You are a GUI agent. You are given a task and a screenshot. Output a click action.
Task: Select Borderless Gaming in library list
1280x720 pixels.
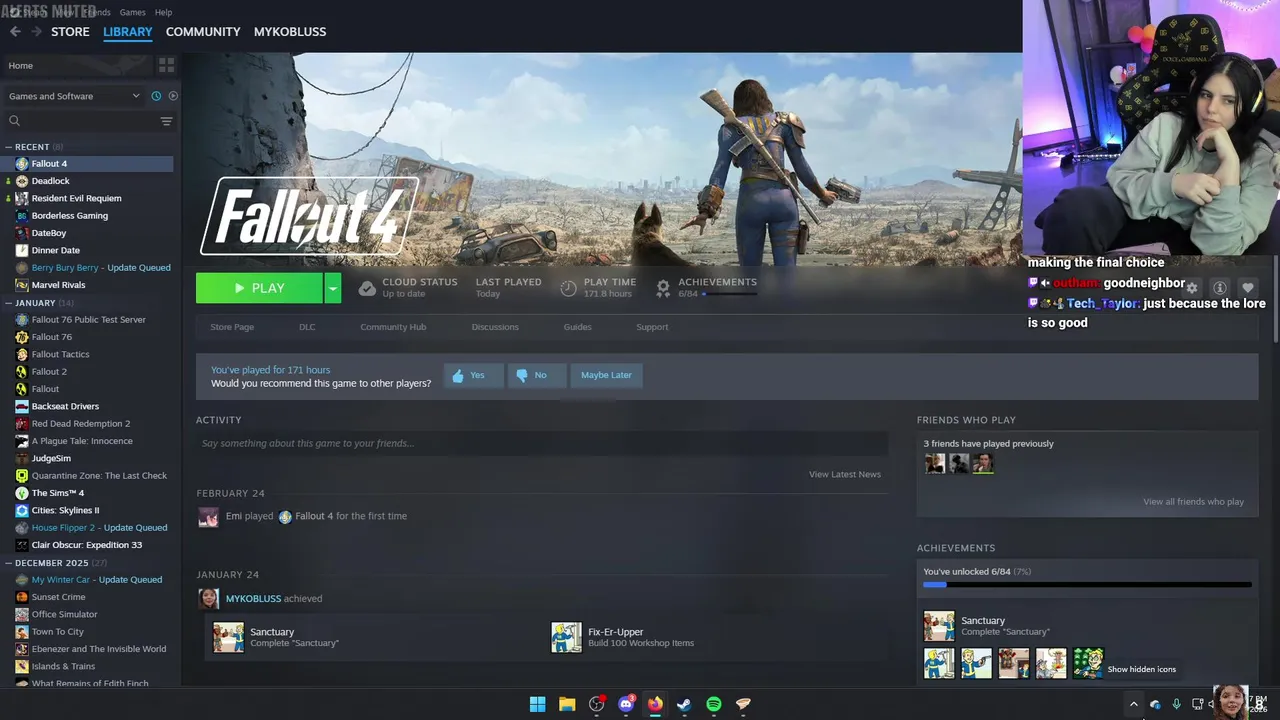(x=69, y=216)
